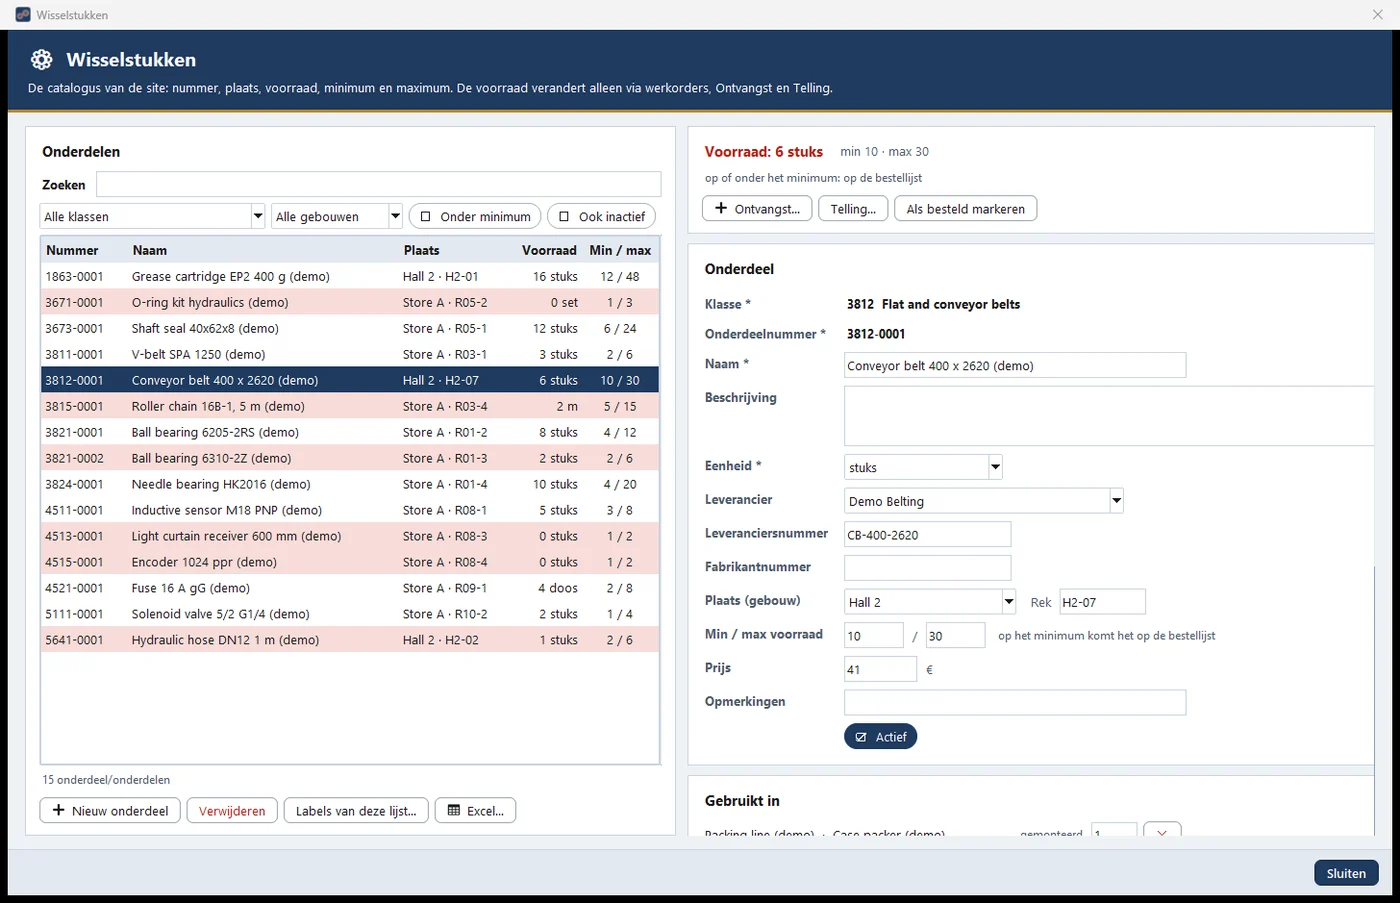Screen dimensions: 1400x903
Task: Click the minimum voorraad field 10
Action: point(873,635)
